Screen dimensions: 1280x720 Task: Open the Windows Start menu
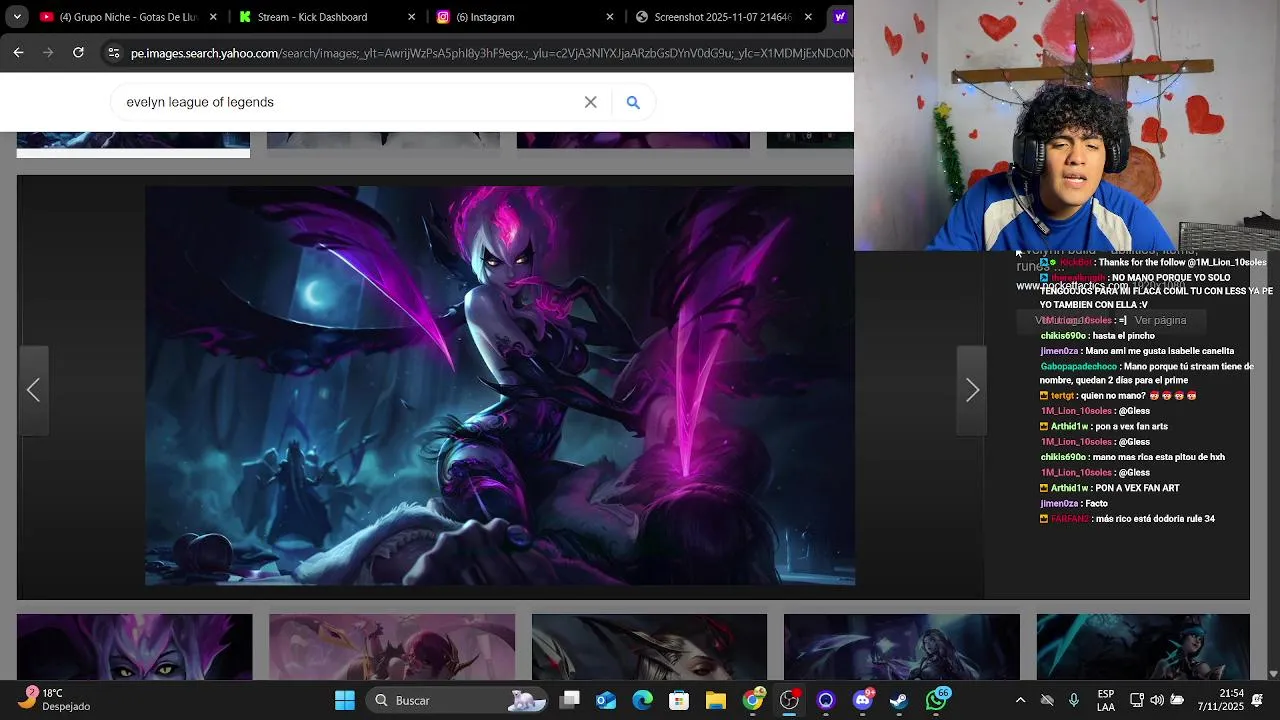pos(345,700)
